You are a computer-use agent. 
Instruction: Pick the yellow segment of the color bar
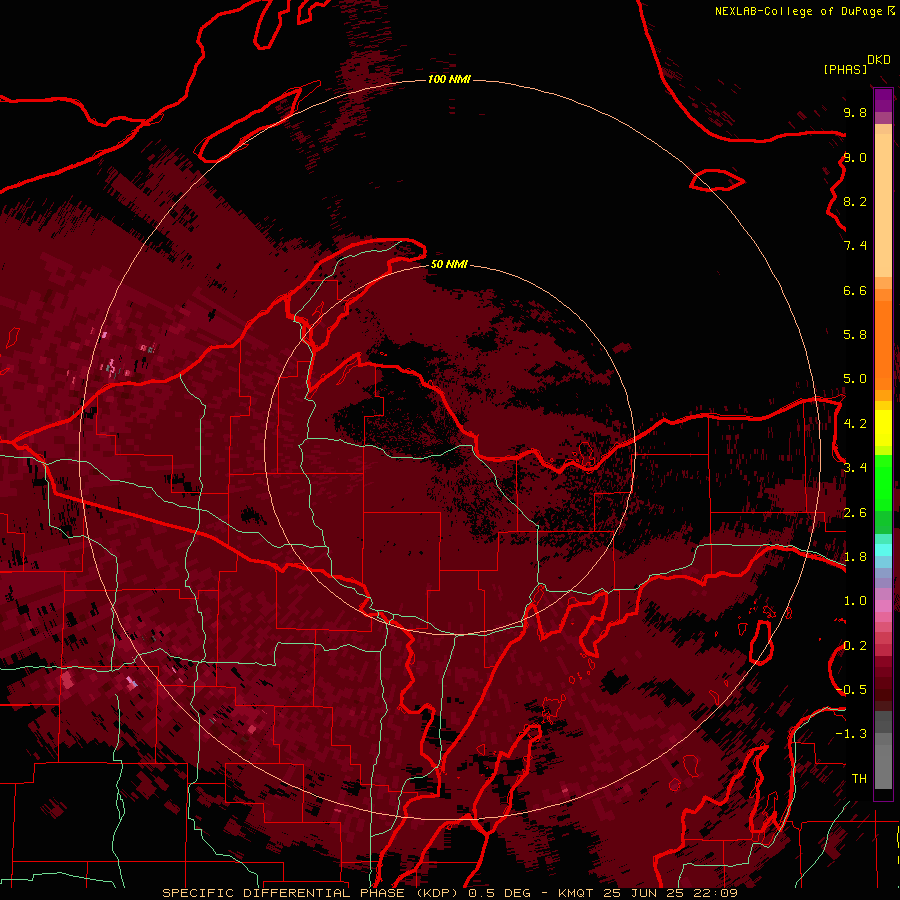(883, 428)
